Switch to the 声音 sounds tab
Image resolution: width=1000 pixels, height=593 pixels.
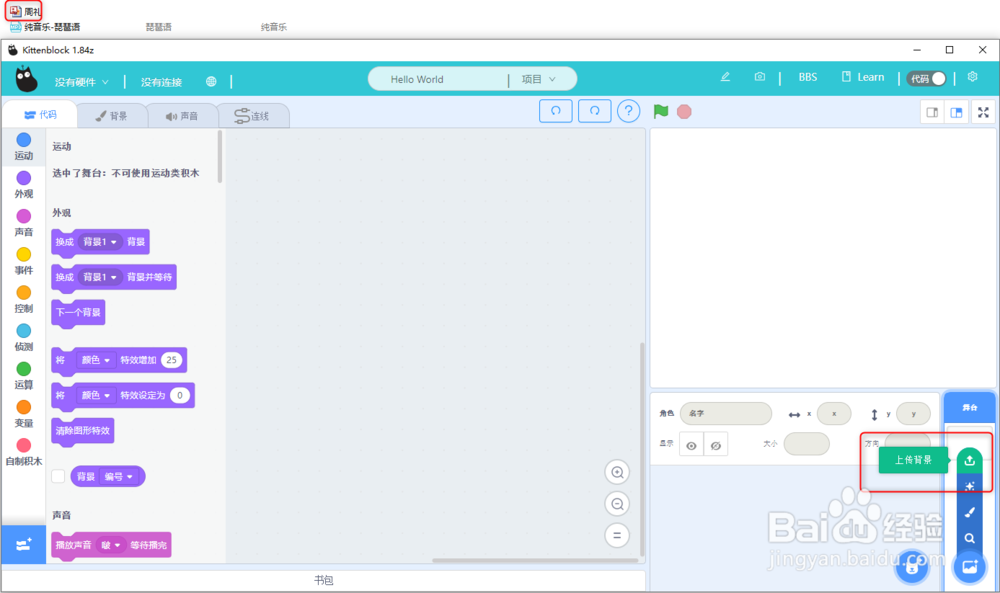point(182,116)
